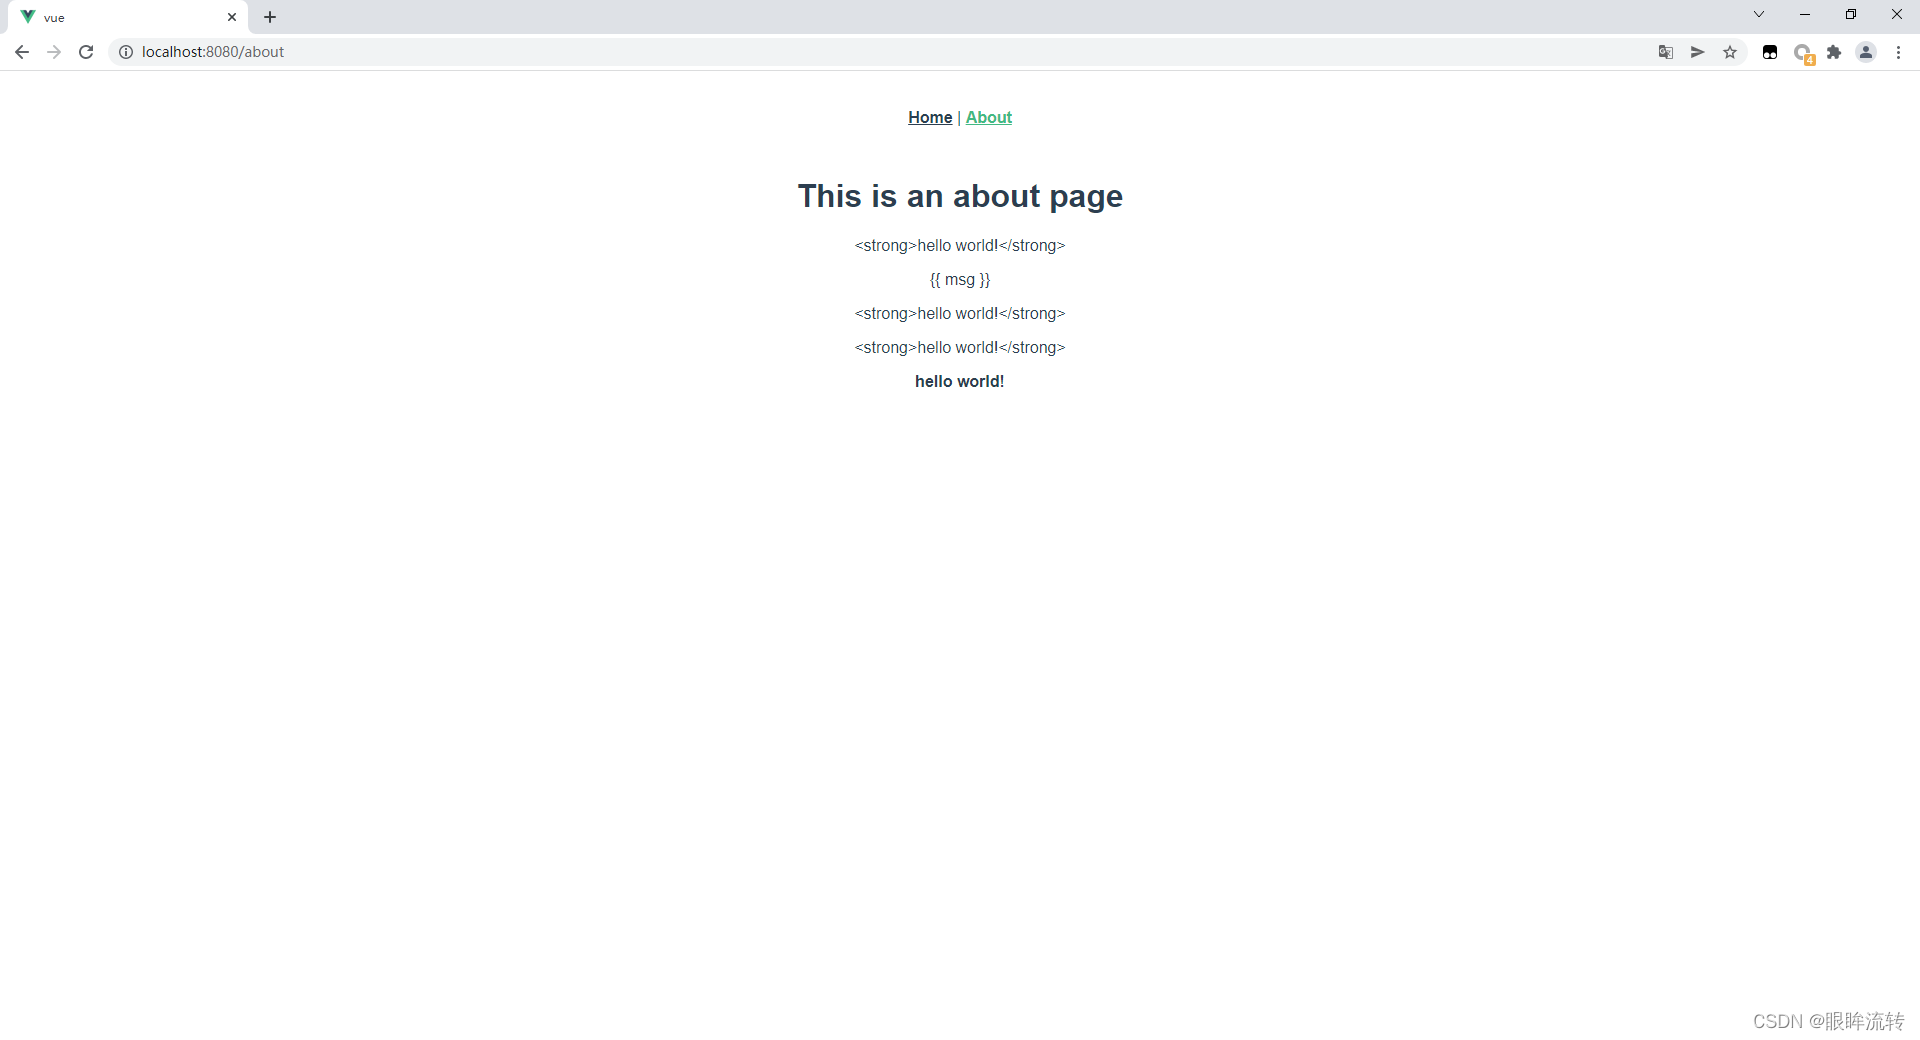The width and height of the screenshot is (1920, 1040).
Task: Close the vue tab
Action: 232,17
